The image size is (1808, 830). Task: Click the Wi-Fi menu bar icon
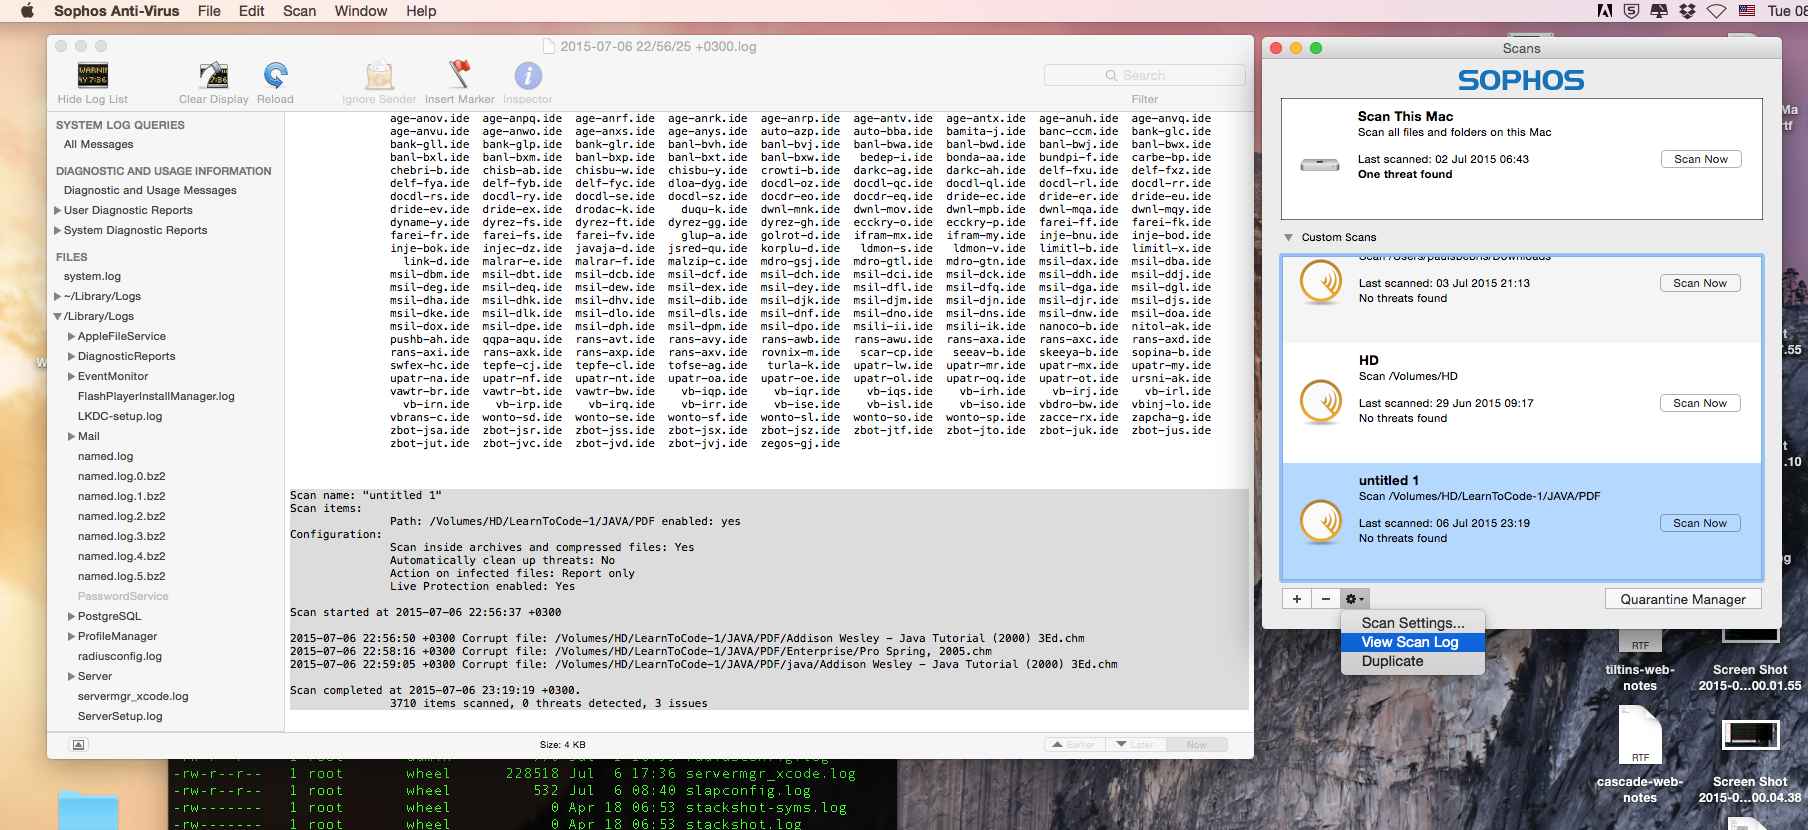pyautogui.click(x=1716, y=11)
